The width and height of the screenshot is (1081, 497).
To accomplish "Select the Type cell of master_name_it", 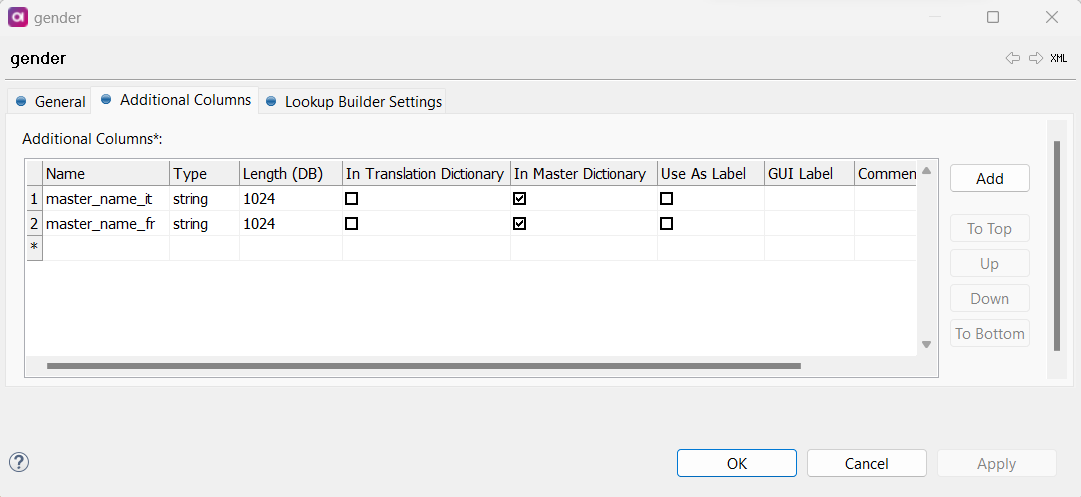I will (204, 199).
